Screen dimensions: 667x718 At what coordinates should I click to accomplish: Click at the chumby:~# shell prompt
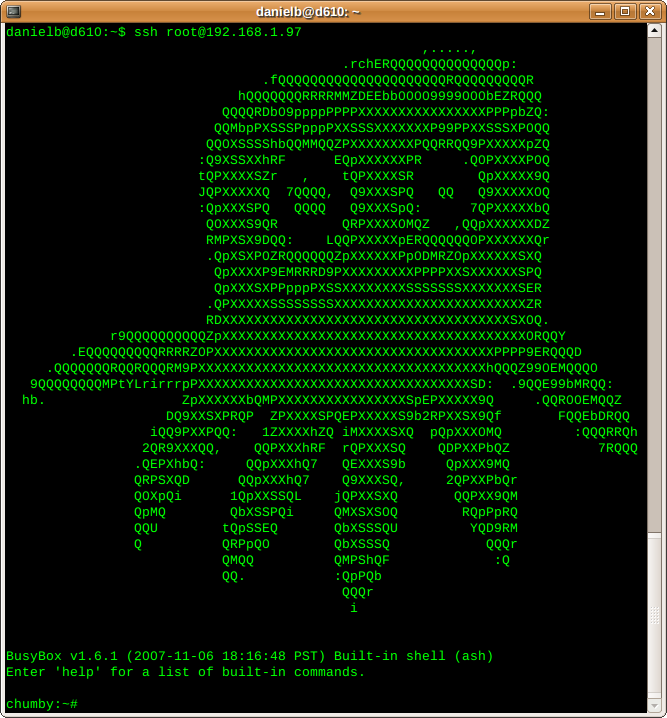pyautogui.click(x=42, y=704)
